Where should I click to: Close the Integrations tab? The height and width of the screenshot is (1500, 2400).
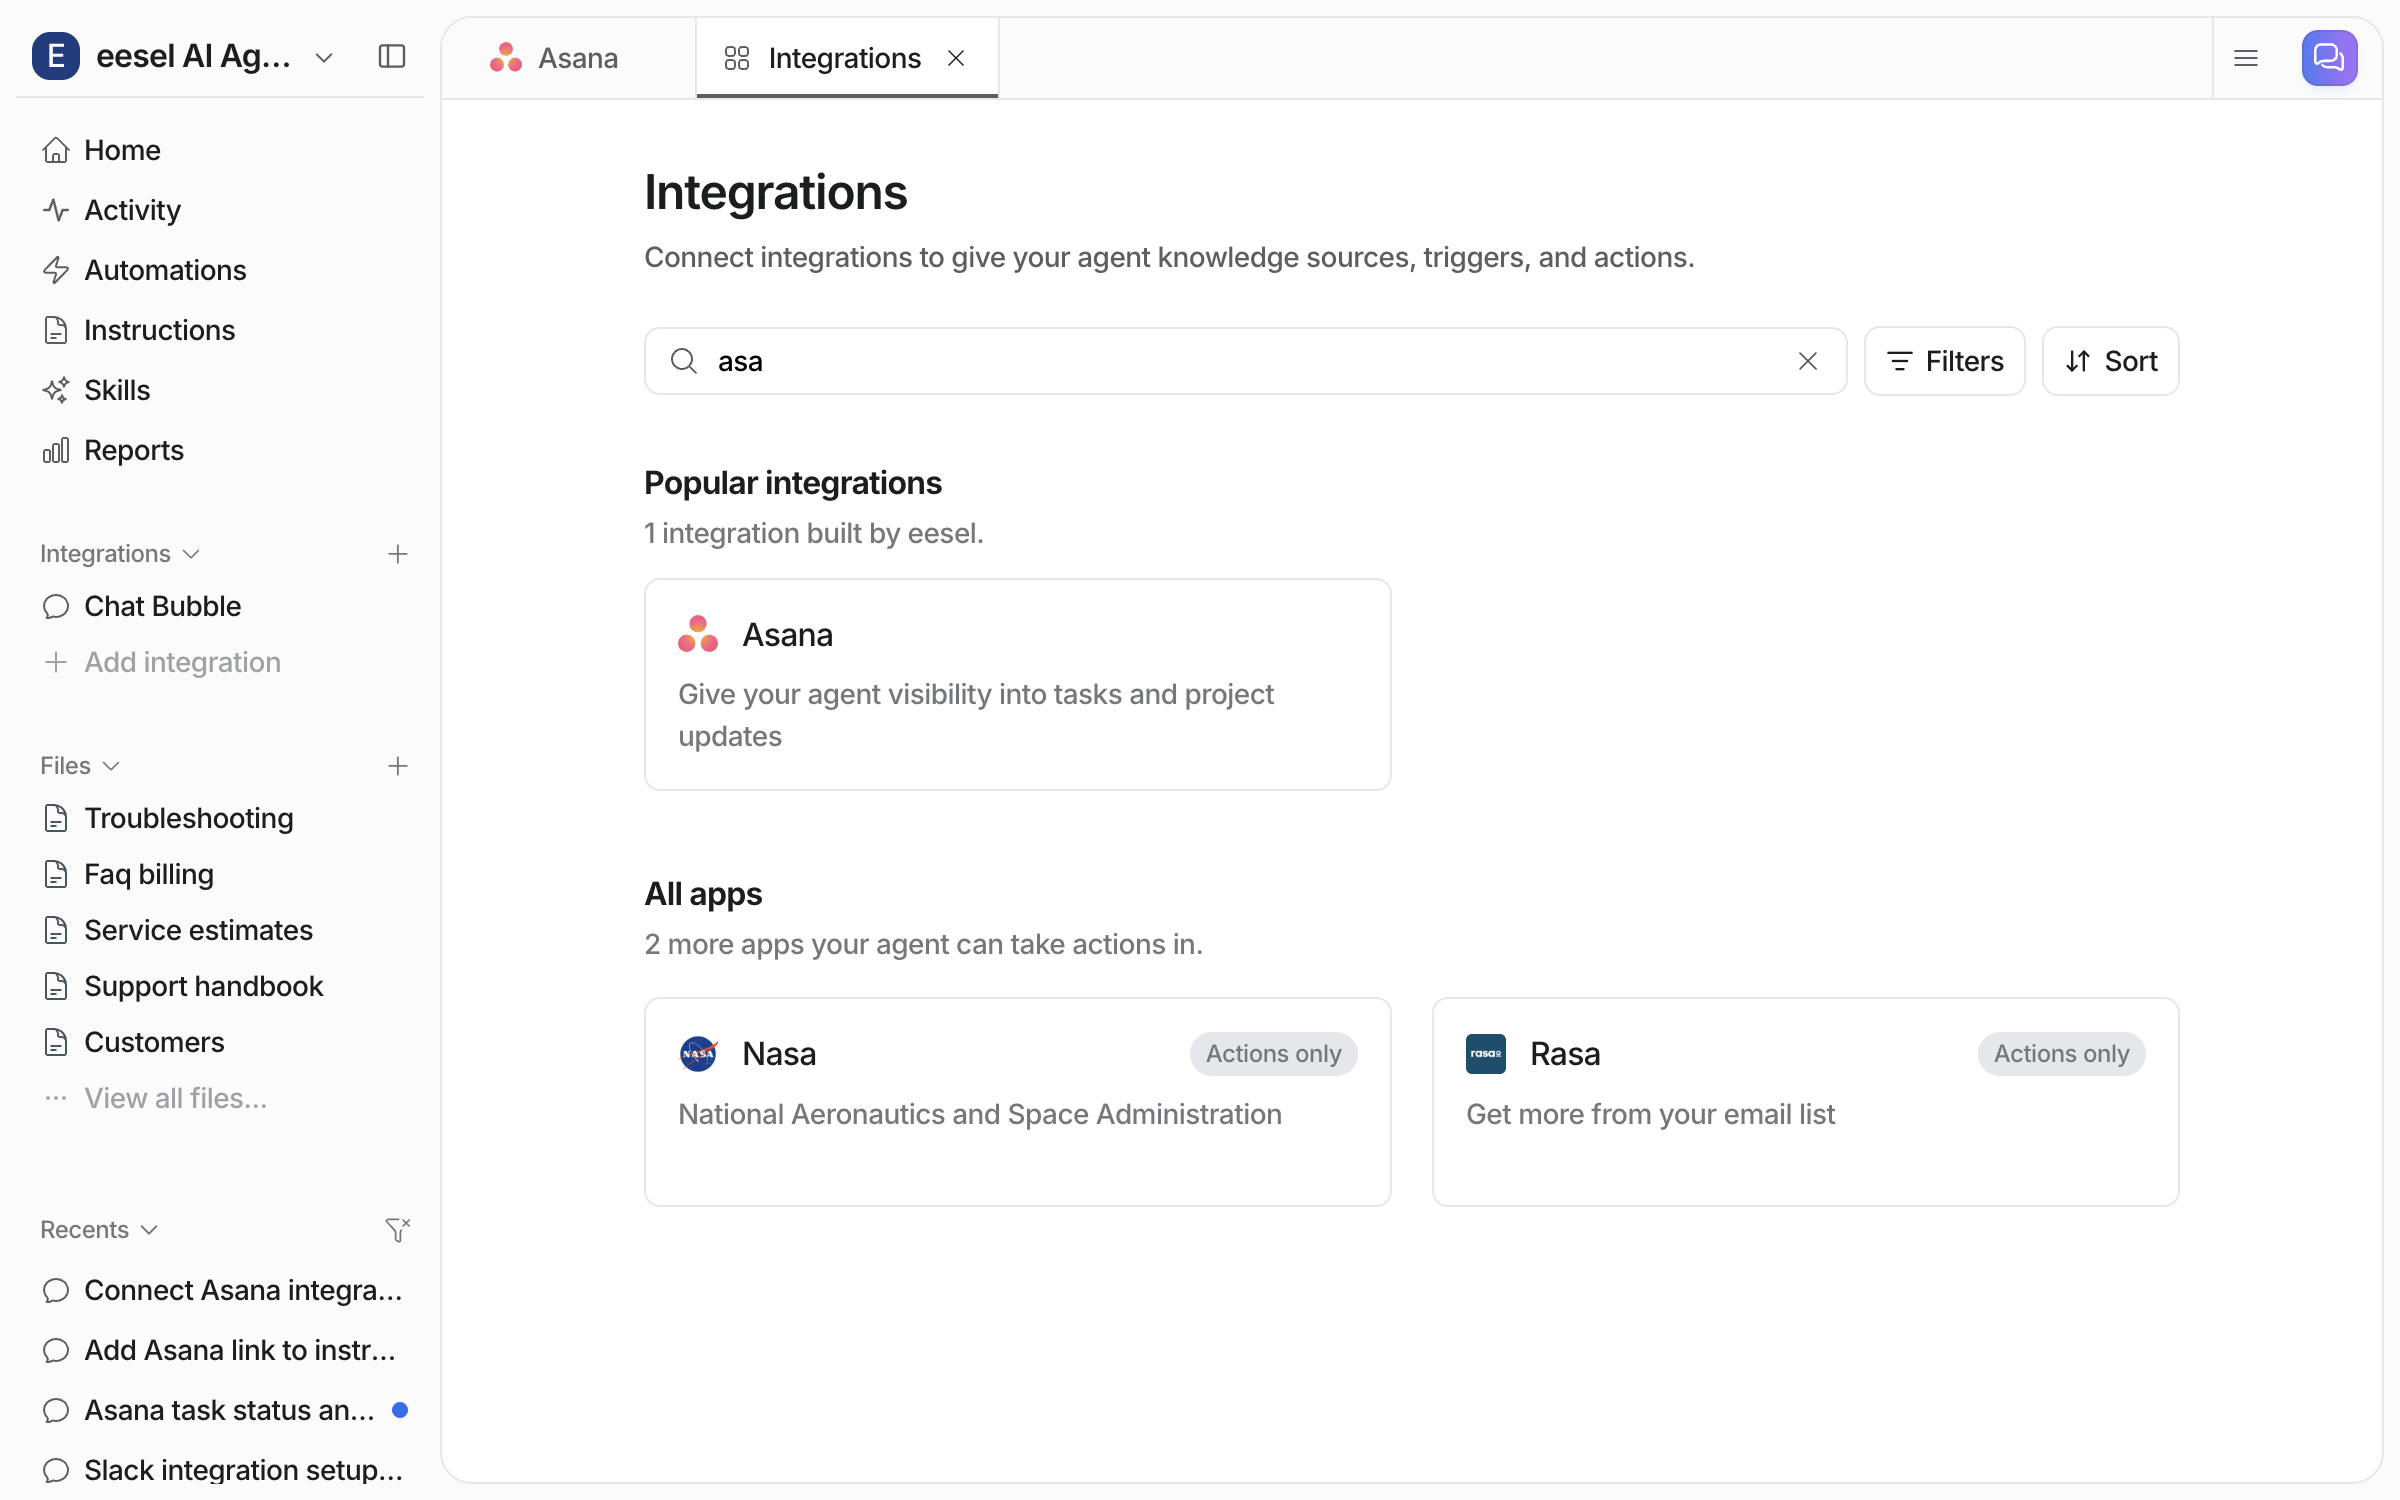[956, 58]
